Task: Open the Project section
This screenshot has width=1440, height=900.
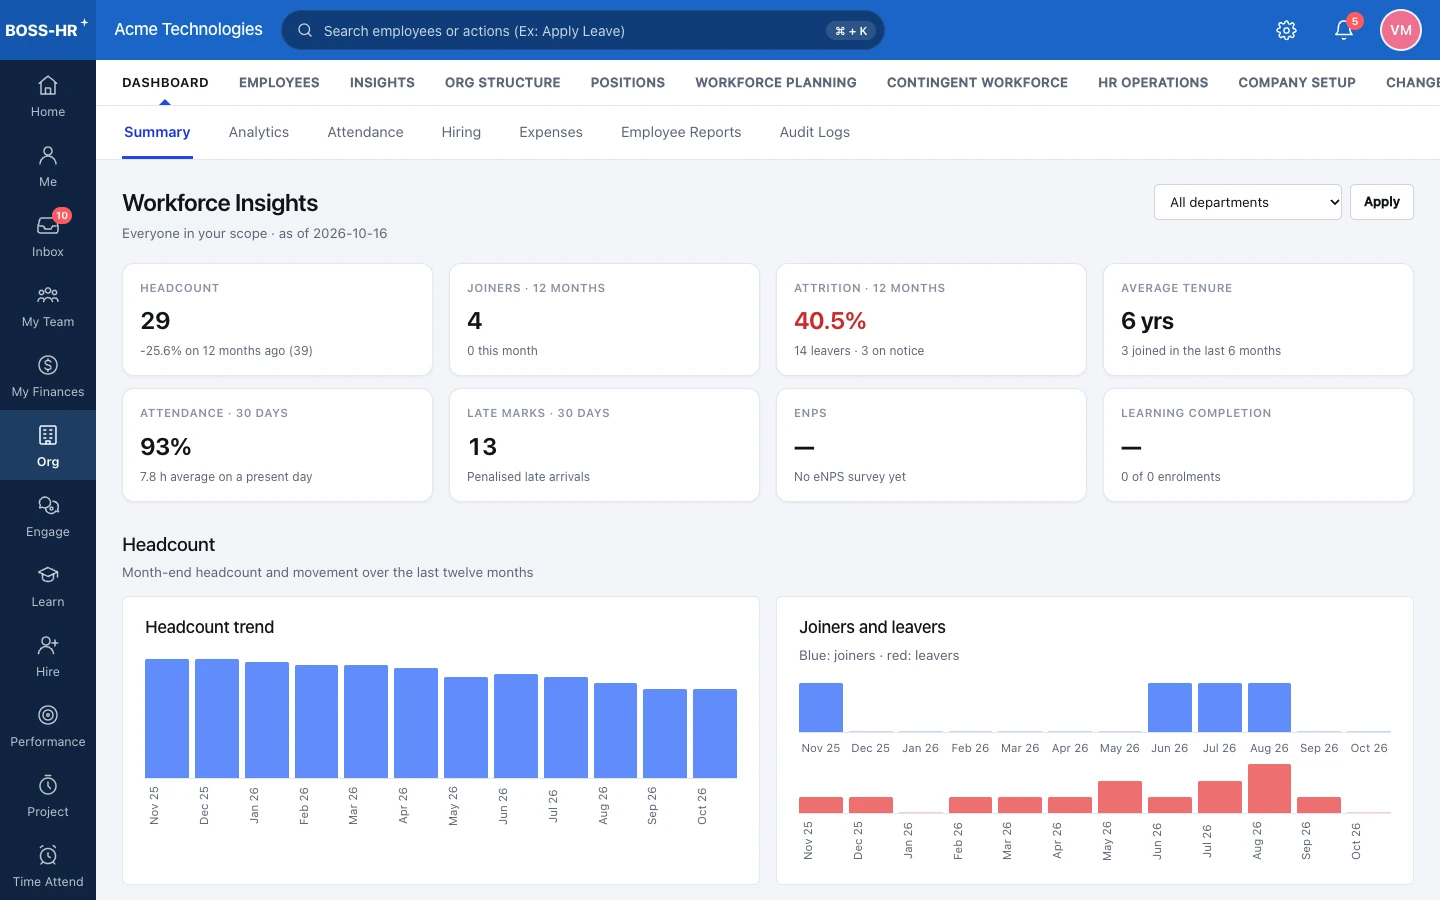Action: point(48,797)
